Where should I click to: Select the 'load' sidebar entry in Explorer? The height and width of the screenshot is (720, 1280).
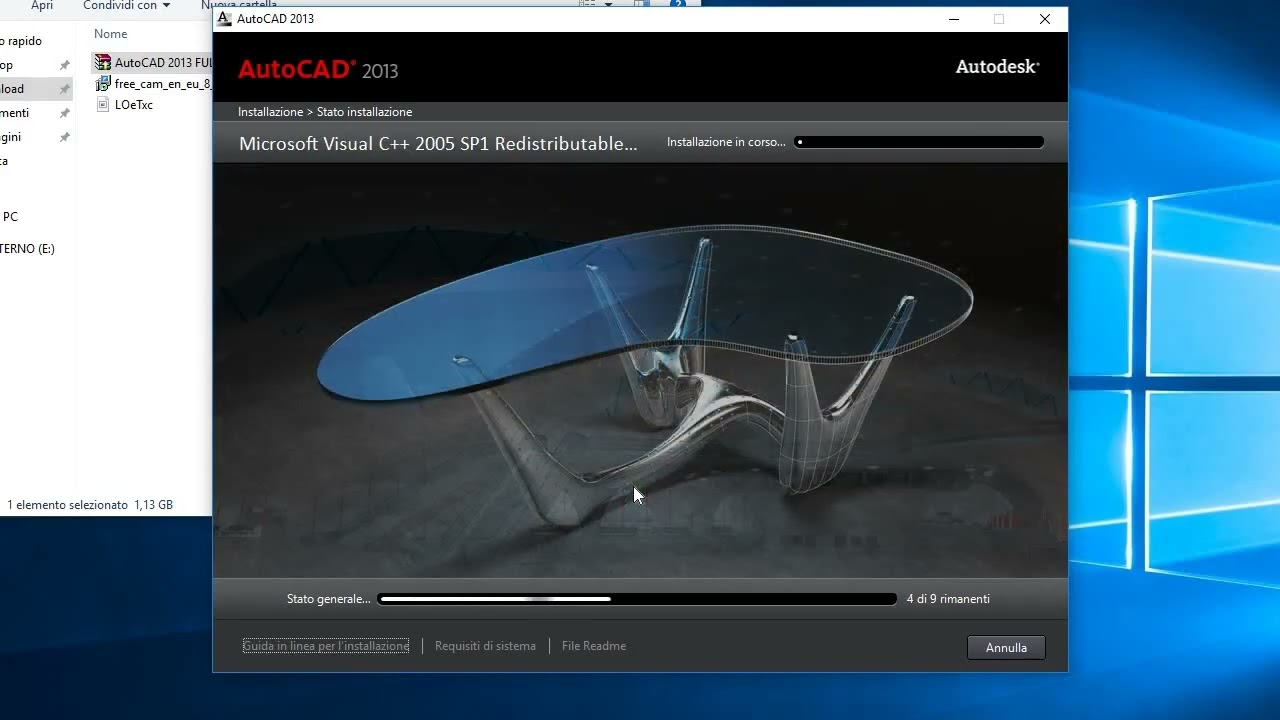[x=12, y=89]
